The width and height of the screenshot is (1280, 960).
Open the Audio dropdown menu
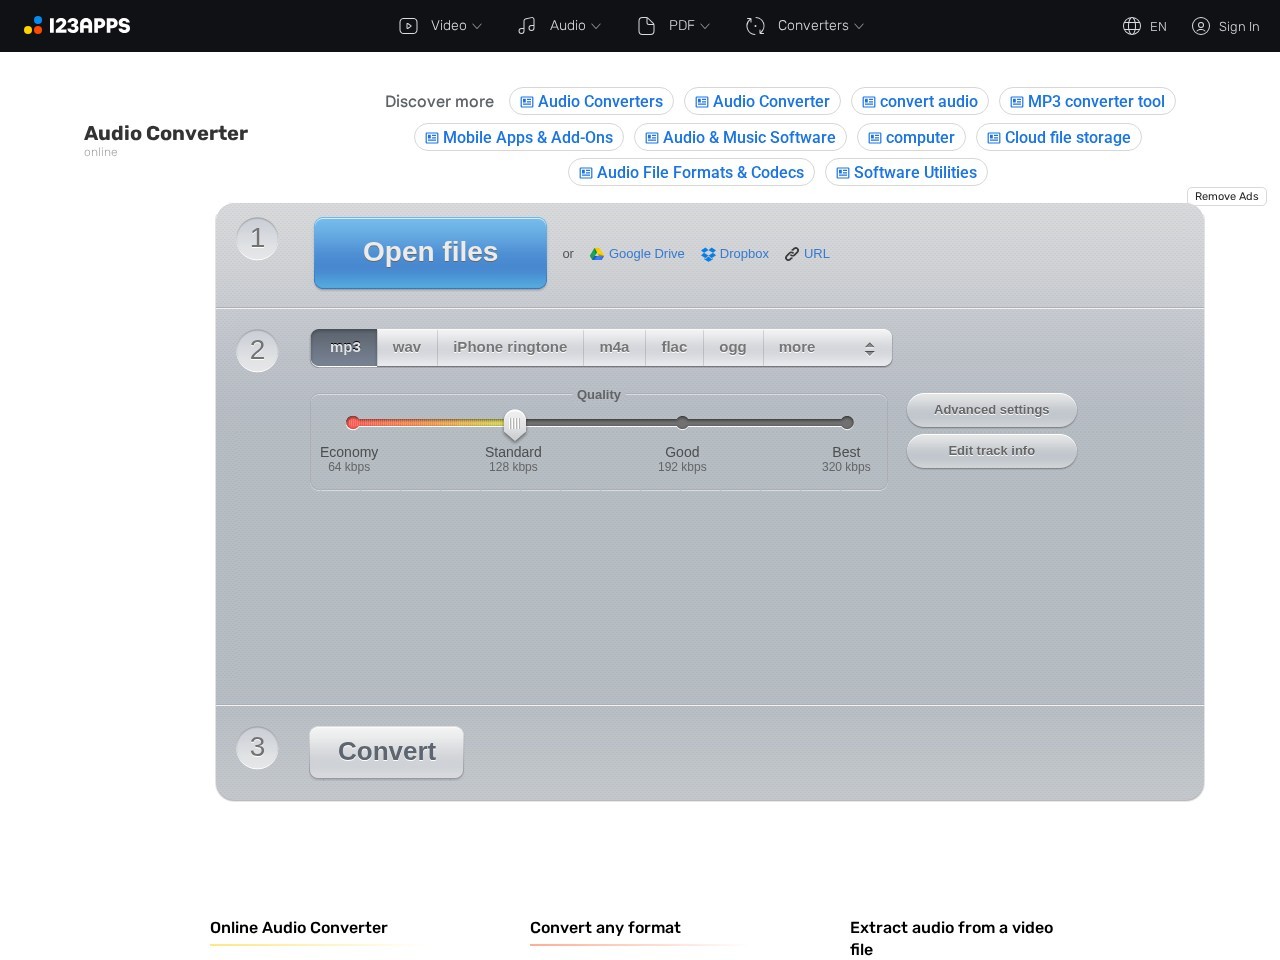(560, 26)
